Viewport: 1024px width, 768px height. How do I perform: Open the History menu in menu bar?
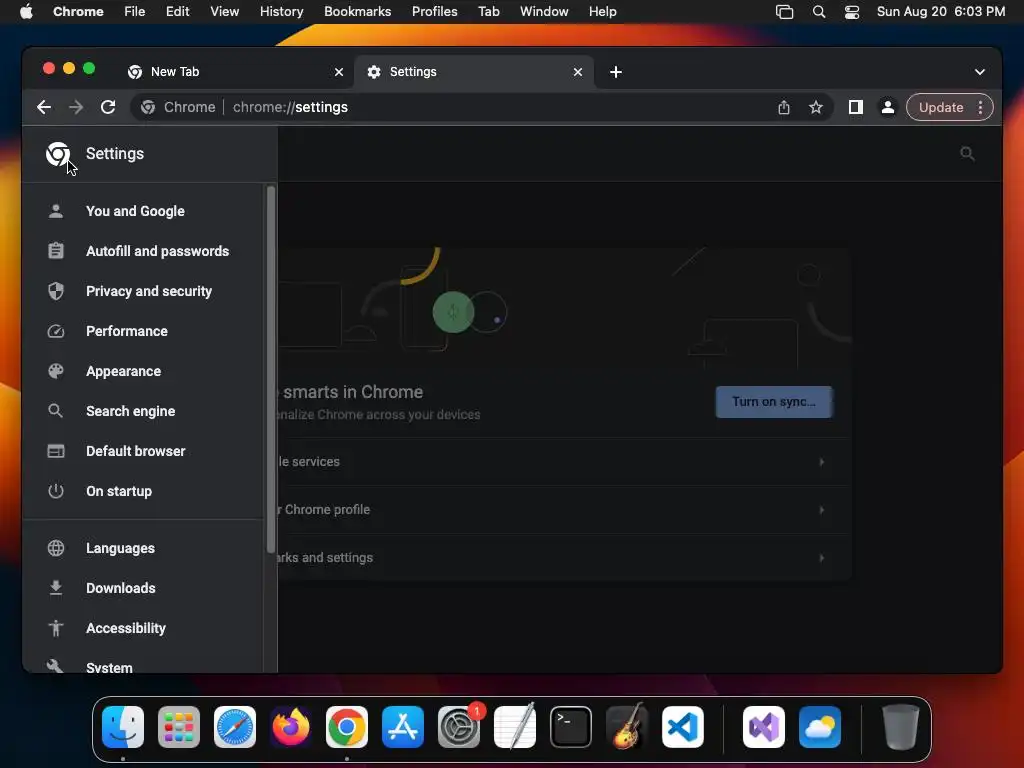pos(281,12)
